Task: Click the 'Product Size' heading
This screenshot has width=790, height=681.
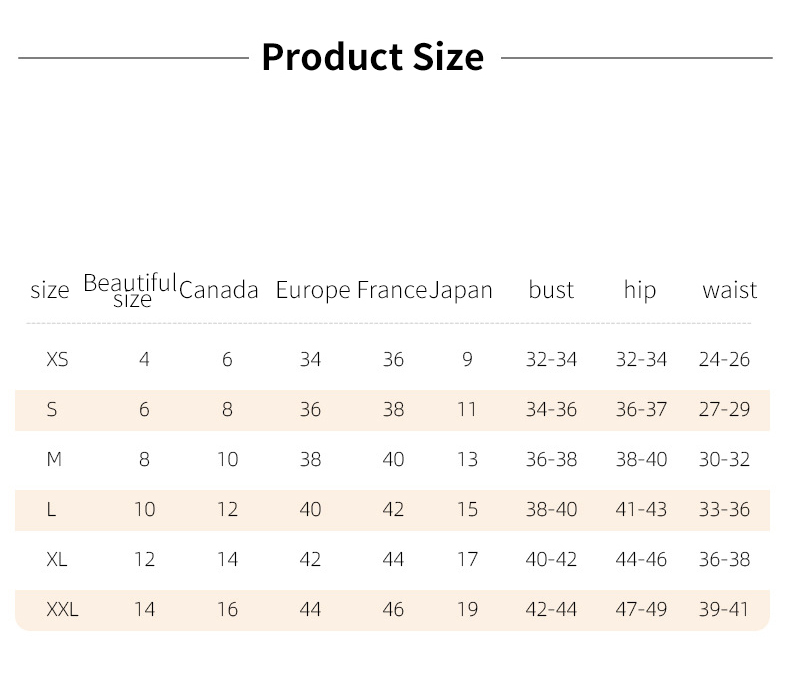Action: point(372,57)
